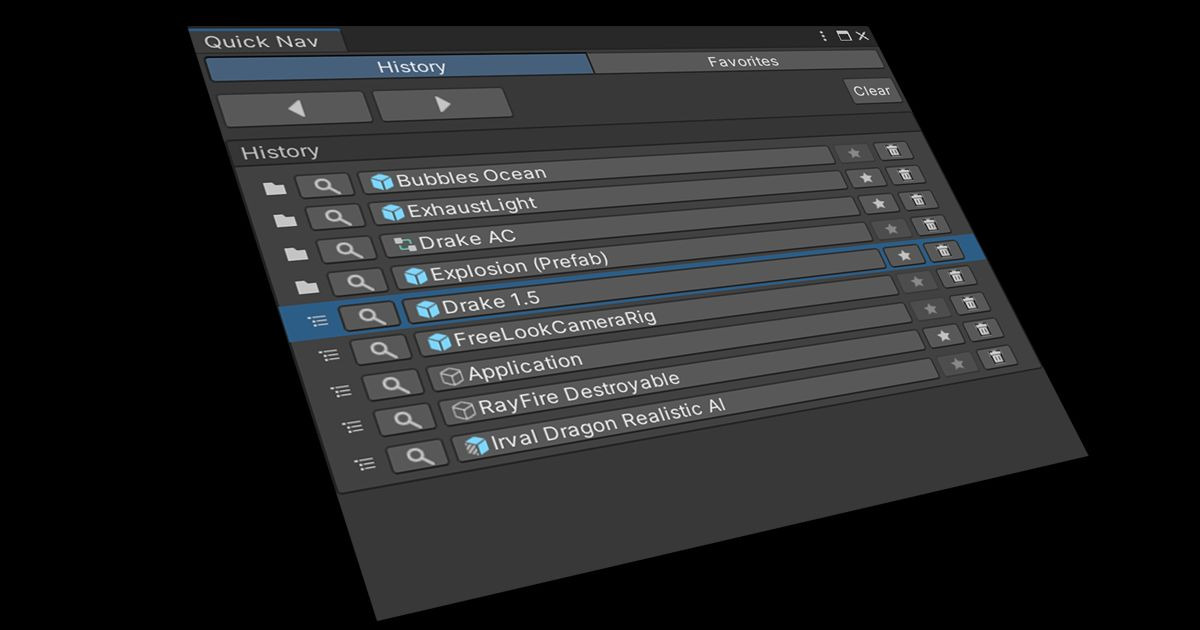Delete Drake AC using its trash icon
This screenshot has width=1200, height=630.
click(931, 226)
